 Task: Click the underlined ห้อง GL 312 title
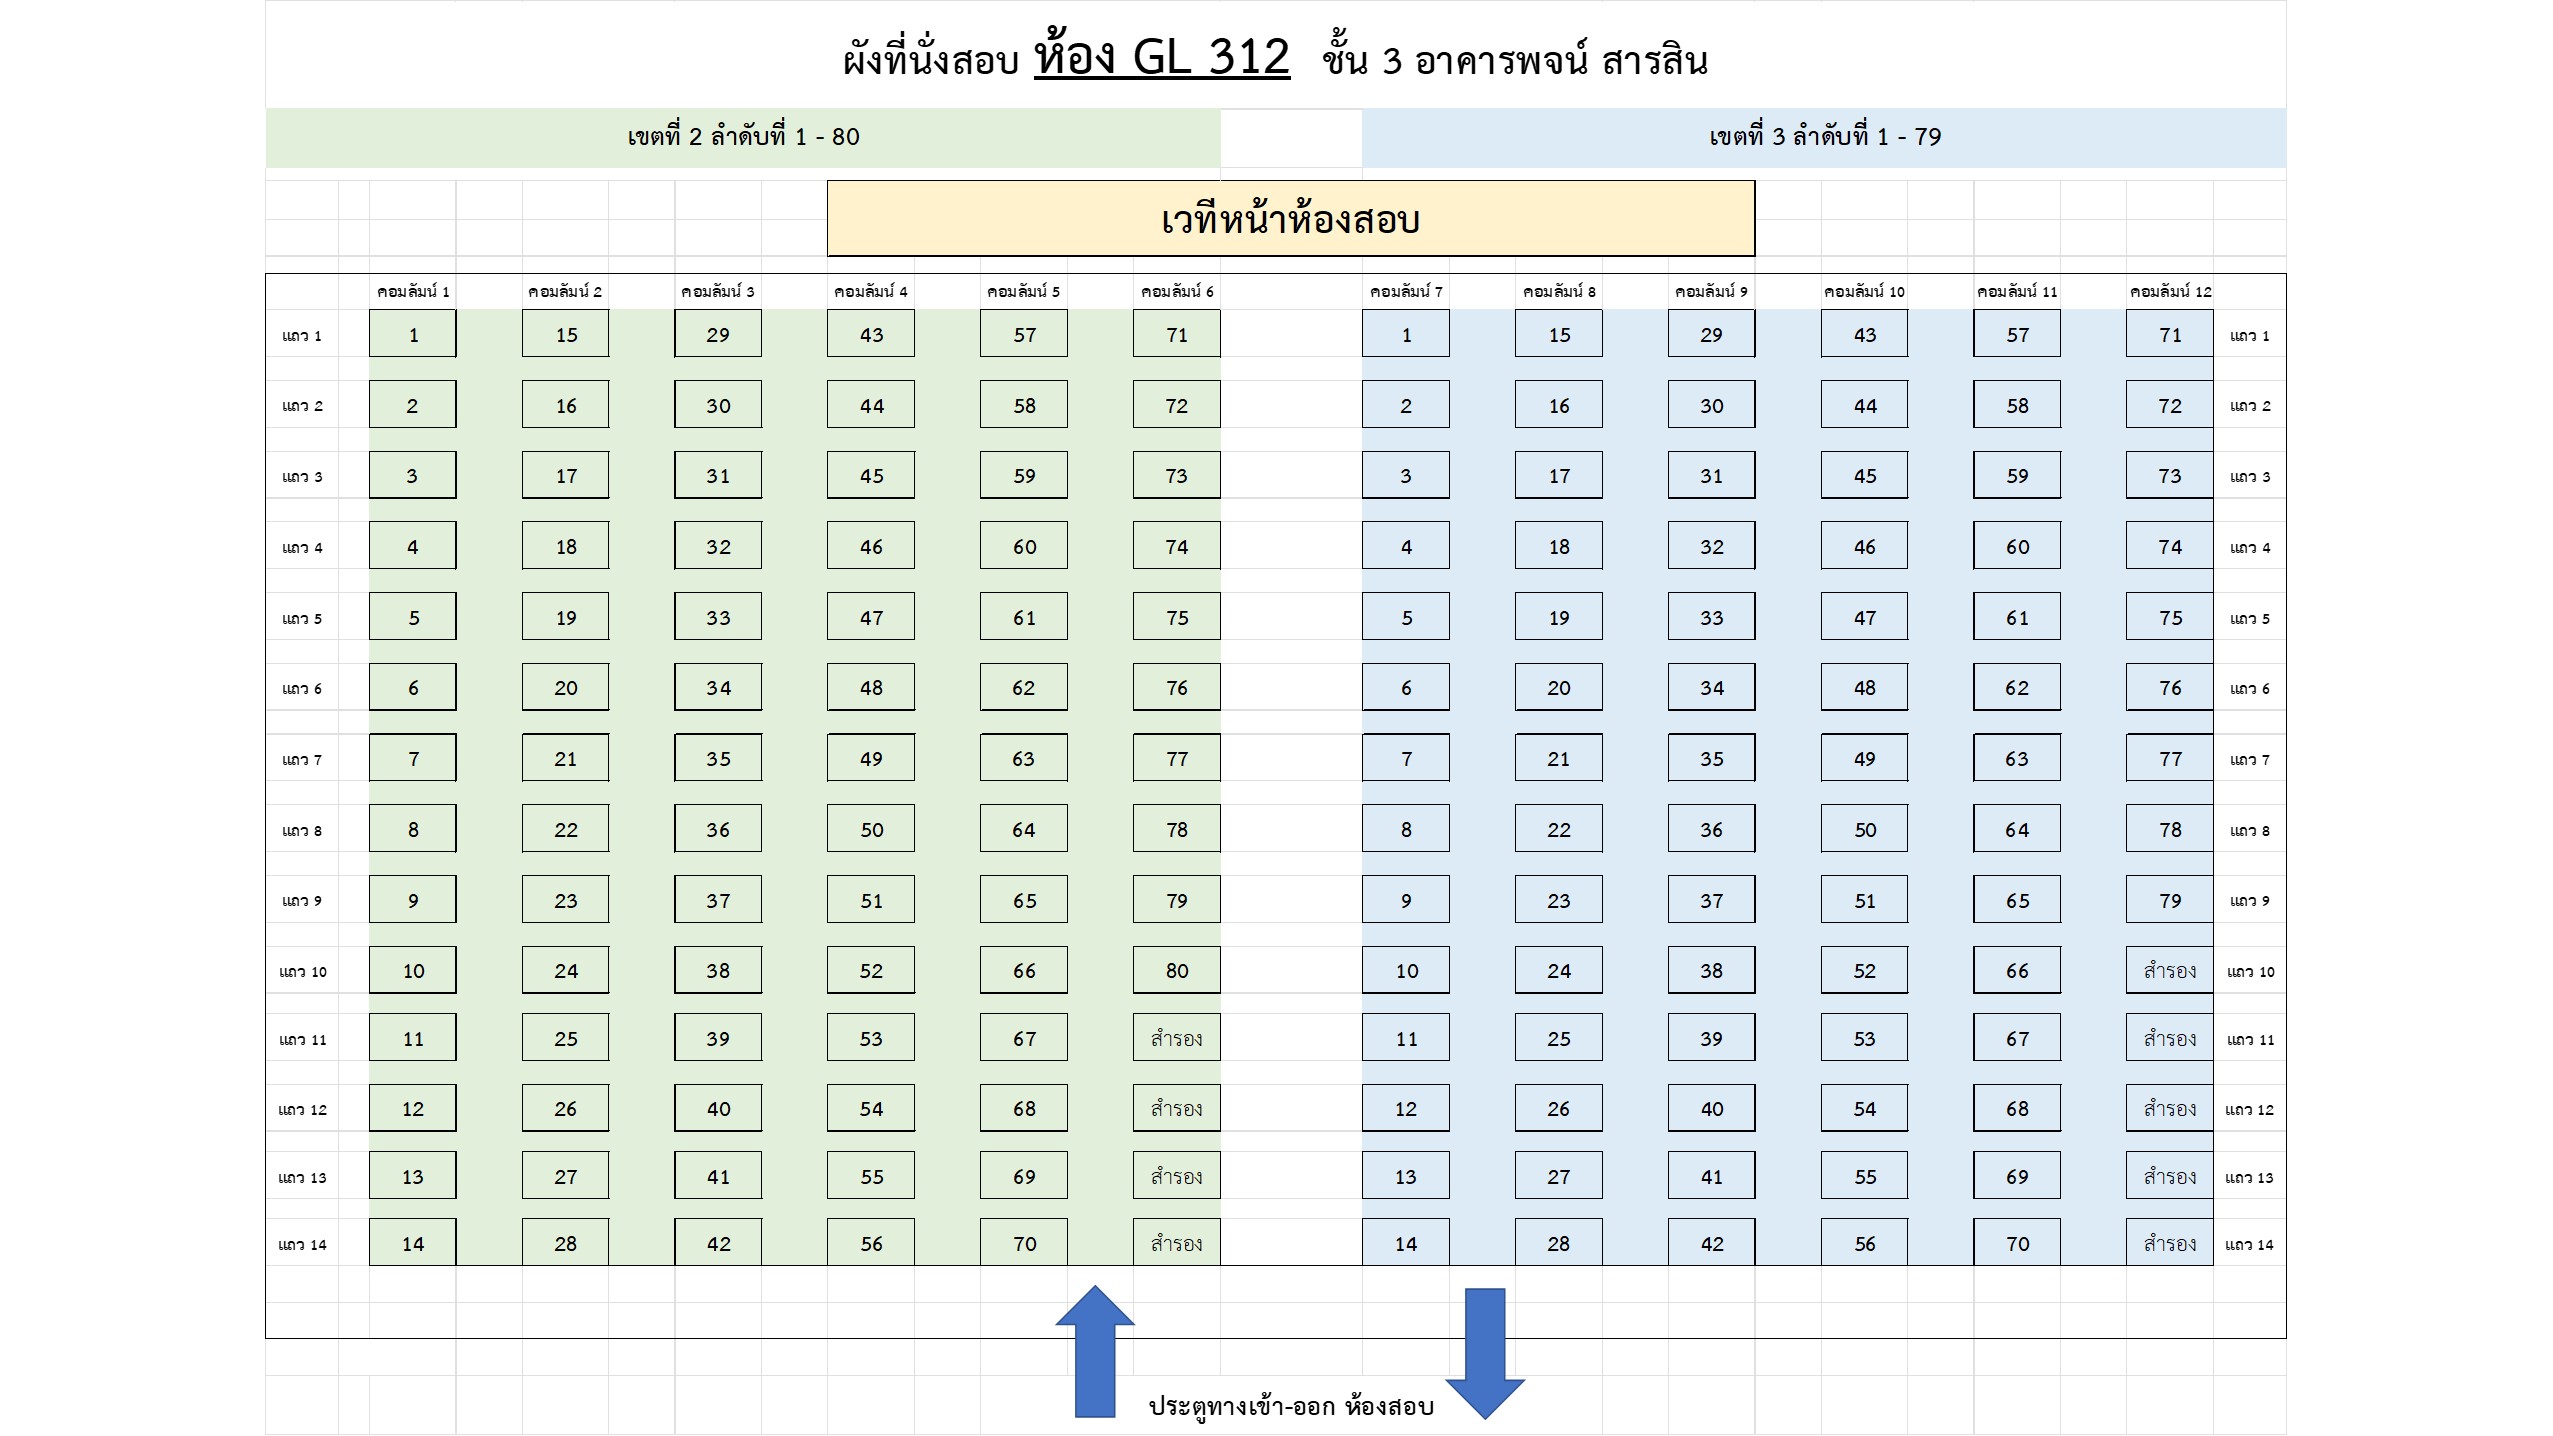point(1161,57)
